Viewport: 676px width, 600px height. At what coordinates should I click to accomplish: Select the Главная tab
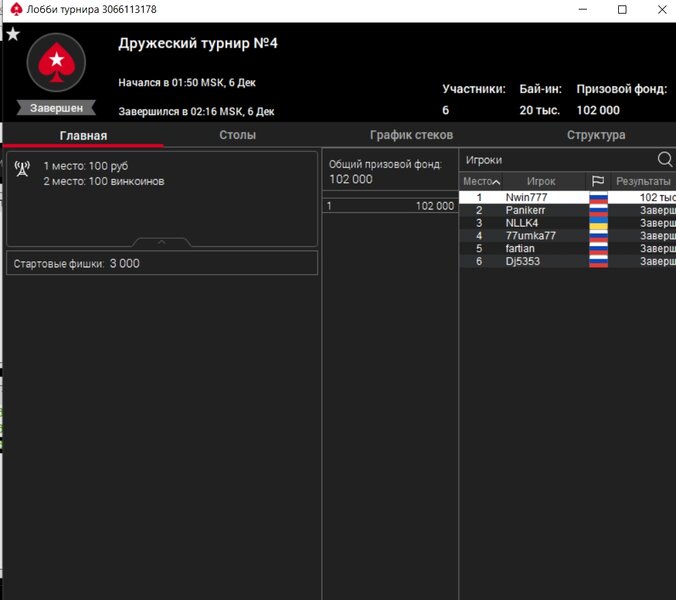coord(83,135)
